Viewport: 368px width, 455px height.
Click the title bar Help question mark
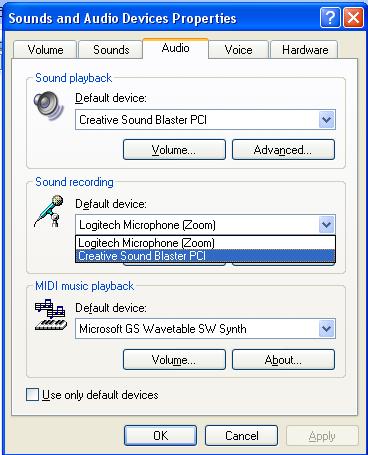330,18
